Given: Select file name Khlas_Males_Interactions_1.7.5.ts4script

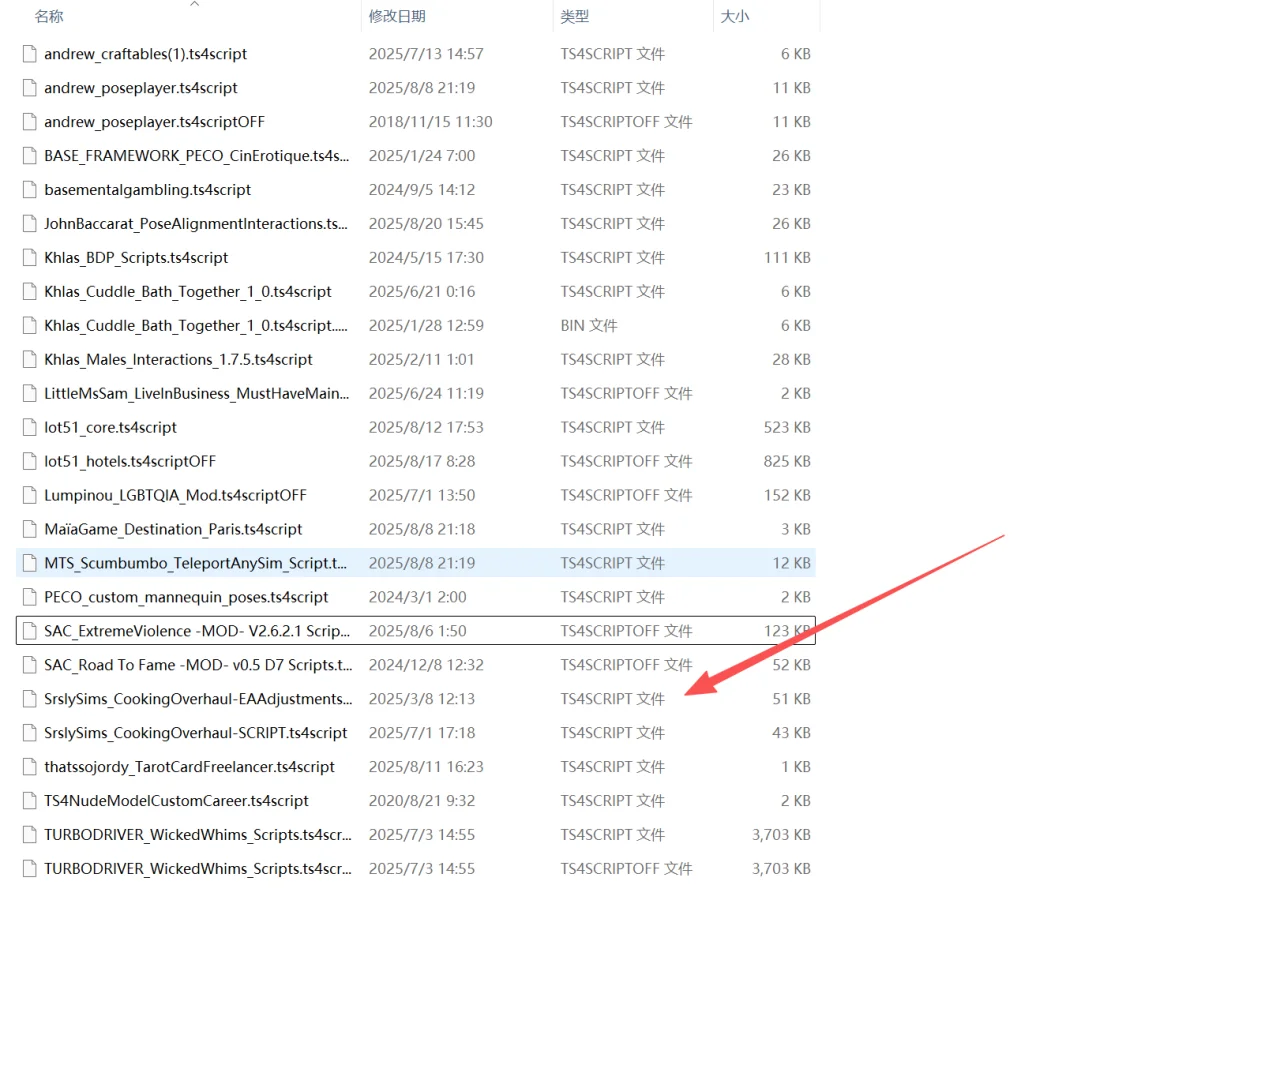Looking at the screenshot, I should click(x=178, y=360).
